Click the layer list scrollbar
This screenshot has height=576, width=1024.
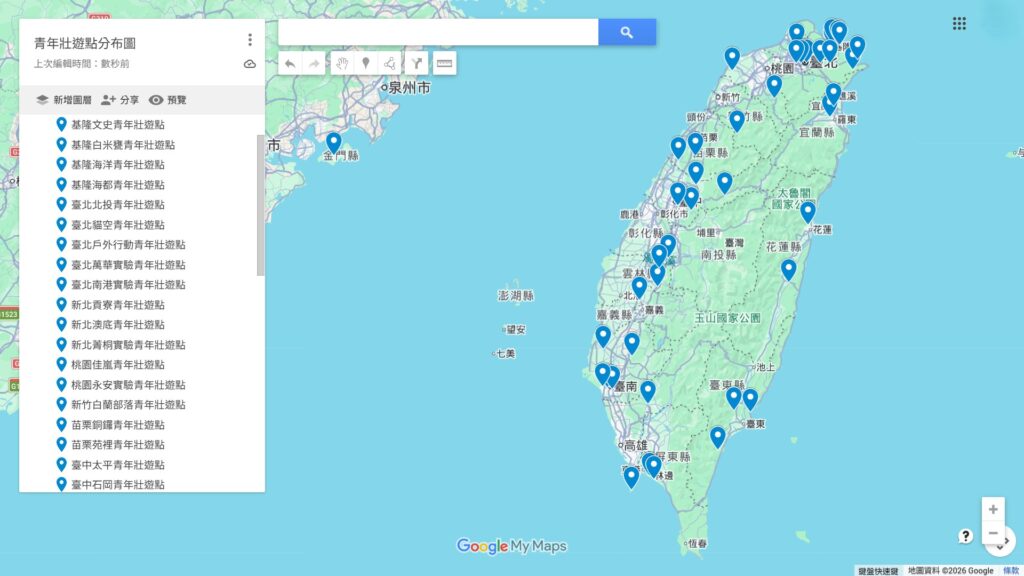260,205
